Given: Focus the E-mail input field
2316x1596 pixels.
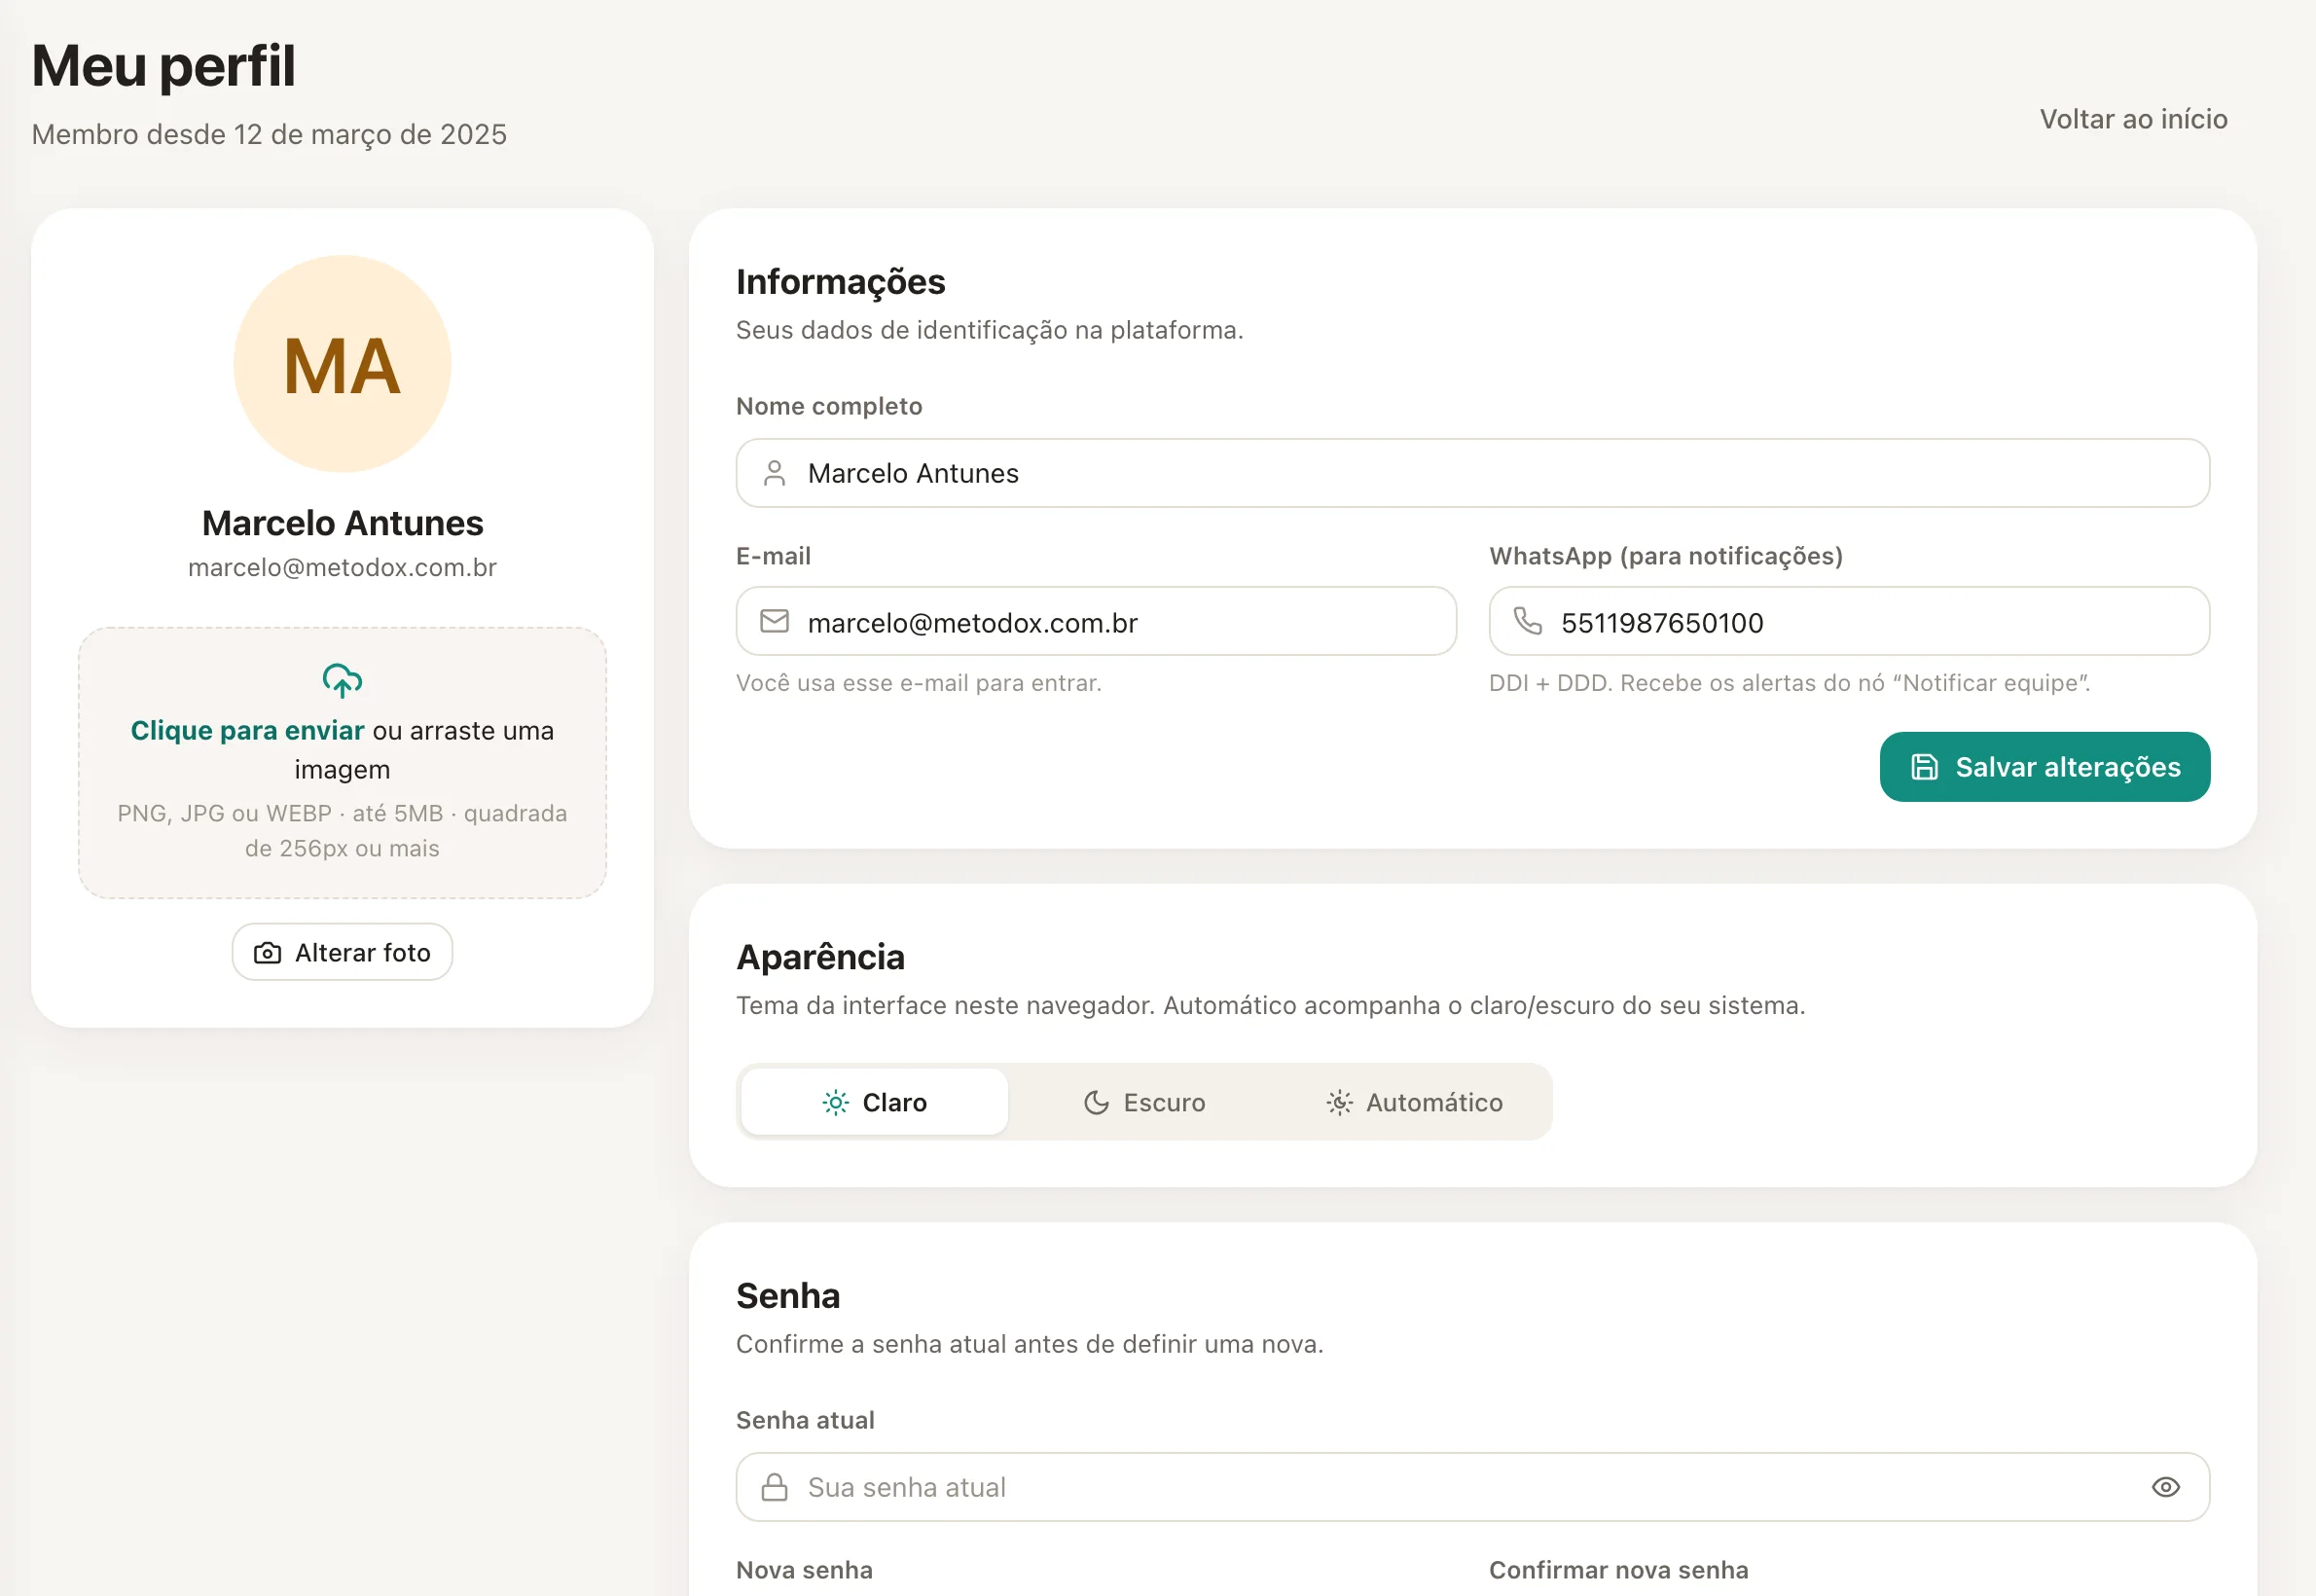Looking at the screenshot, I should (1096, 622).
